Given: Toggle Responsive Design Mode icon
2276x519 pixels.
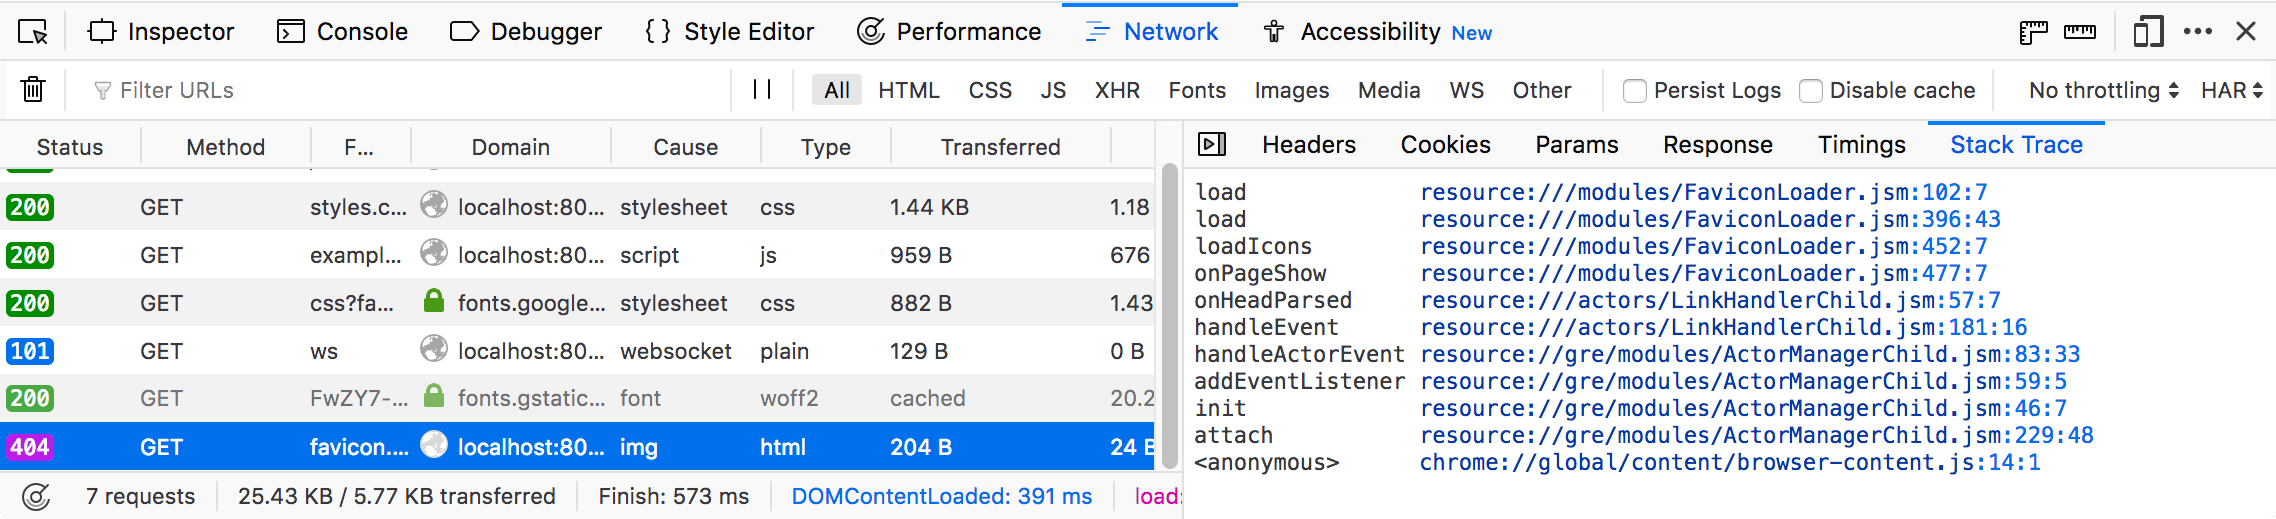Looking at the screenshot, I should click(2148, 32).
